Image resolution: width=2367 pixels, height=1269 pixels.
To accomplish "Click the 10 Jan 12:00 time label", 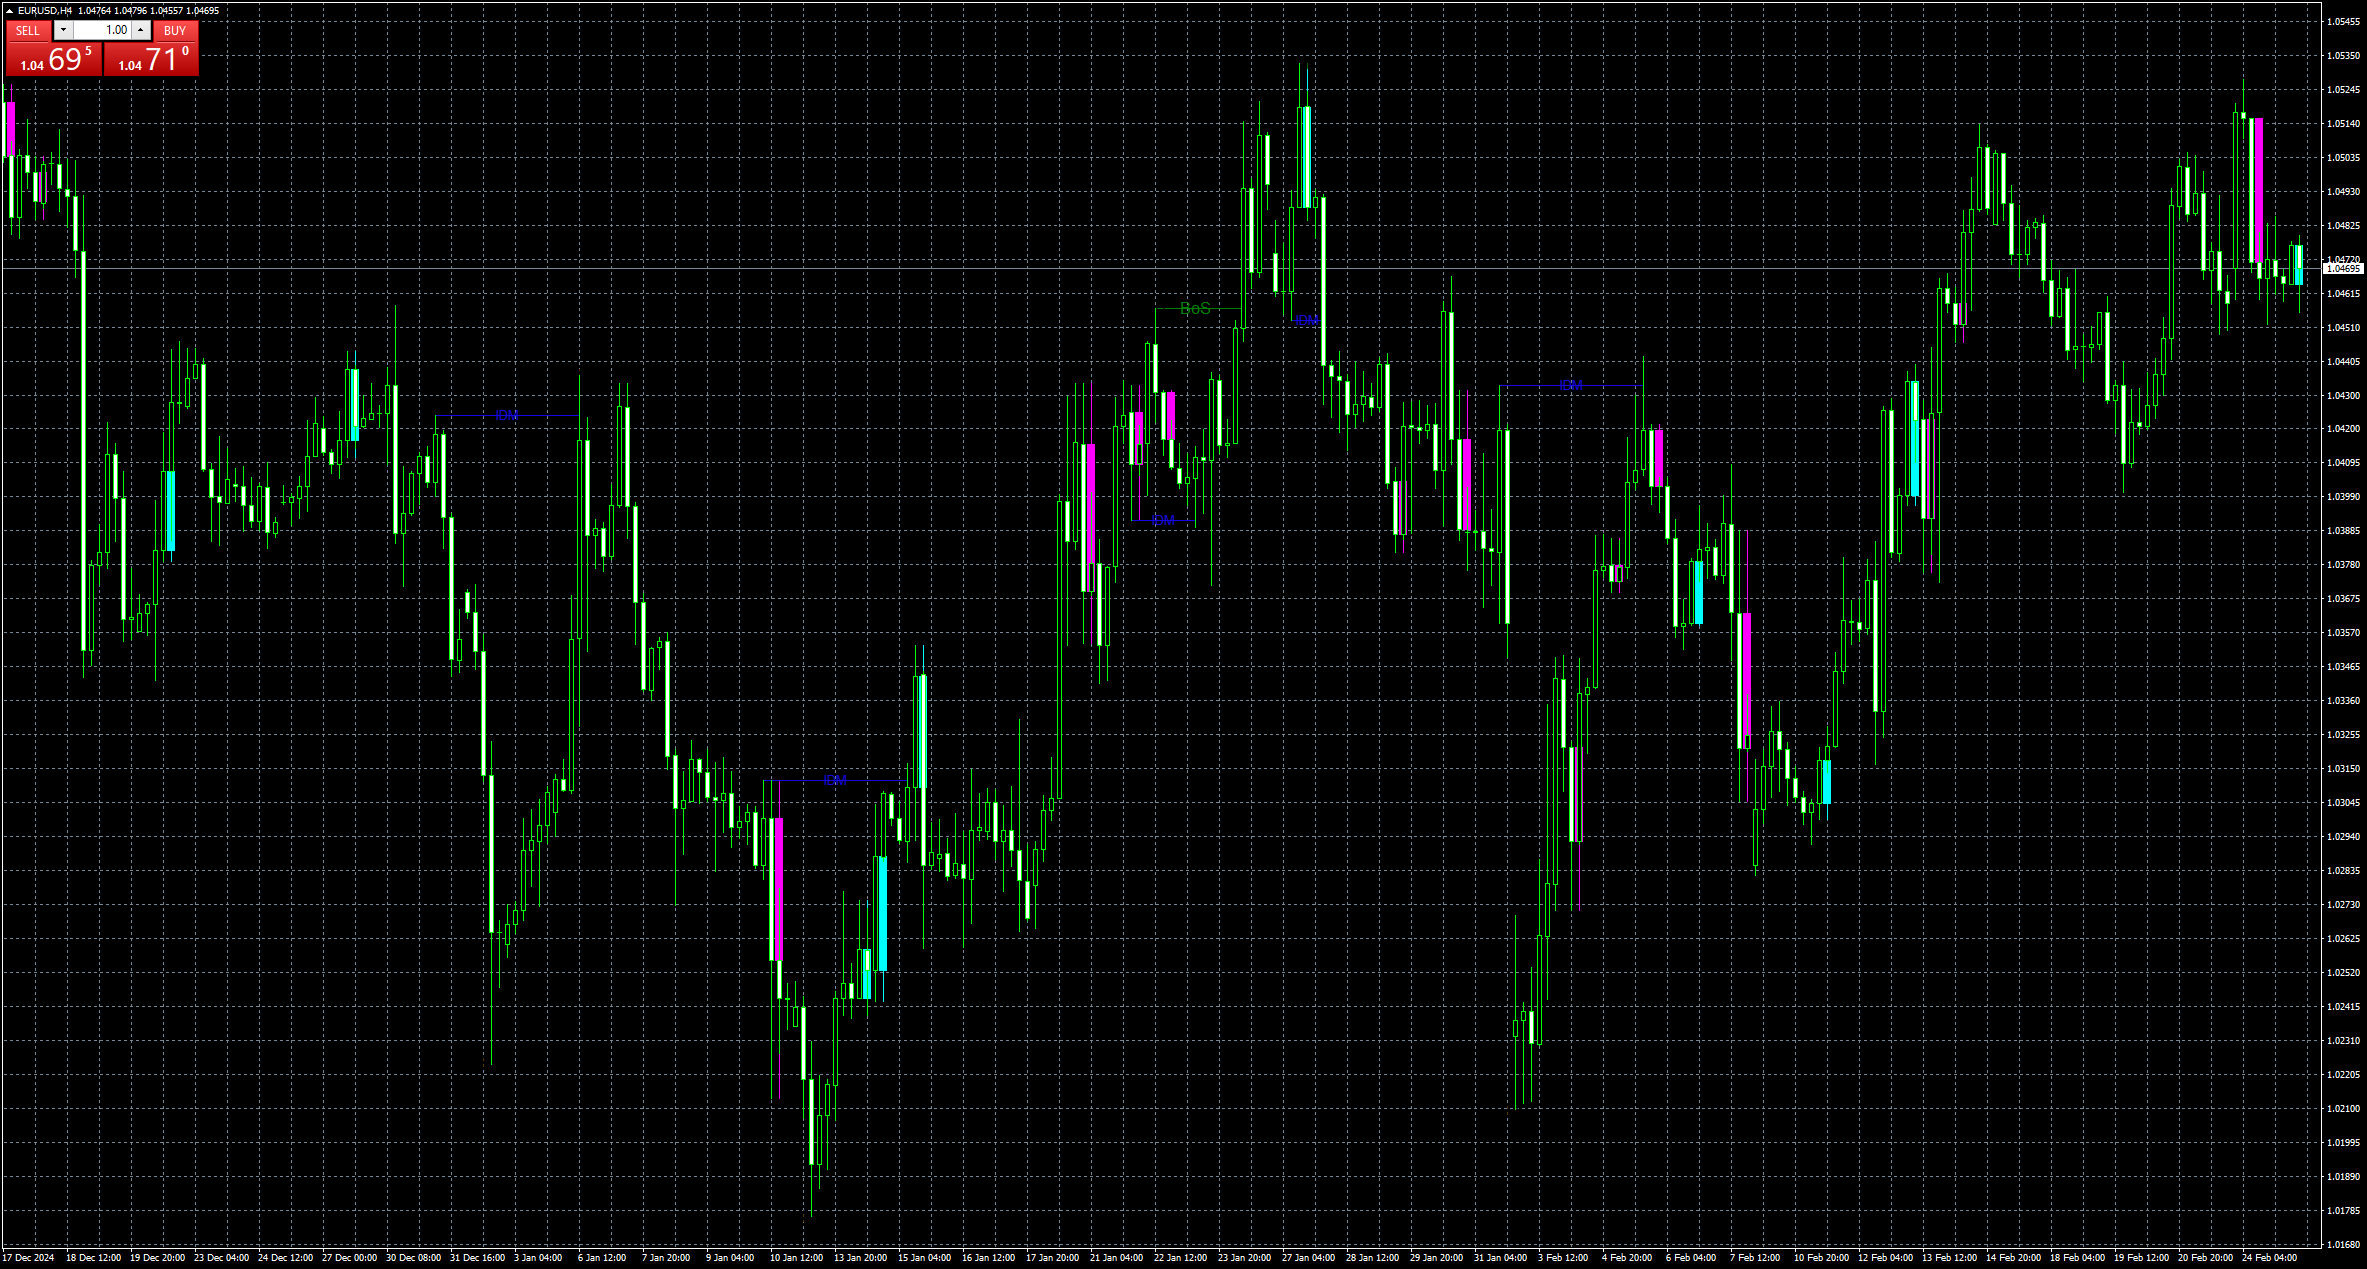I will [797, 1258].
